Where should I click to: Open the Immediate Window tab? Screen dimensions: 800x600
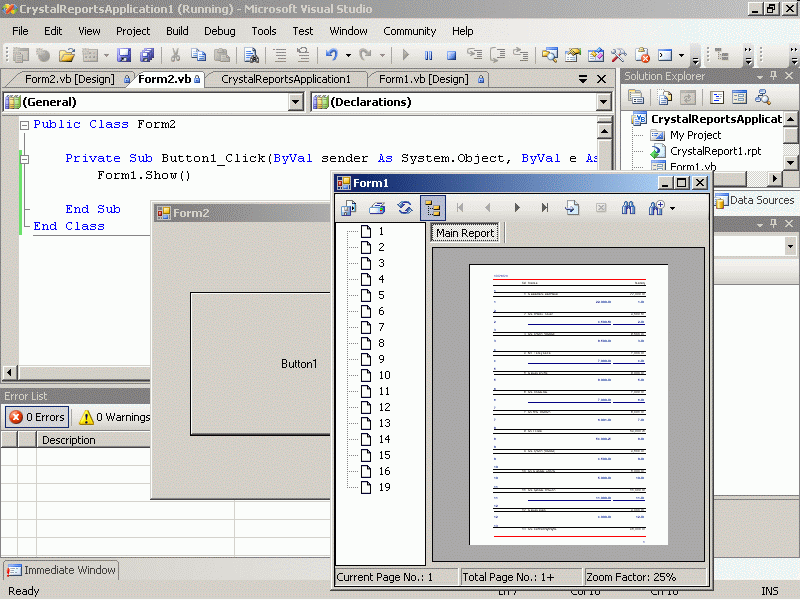click(x=62, y=570)
